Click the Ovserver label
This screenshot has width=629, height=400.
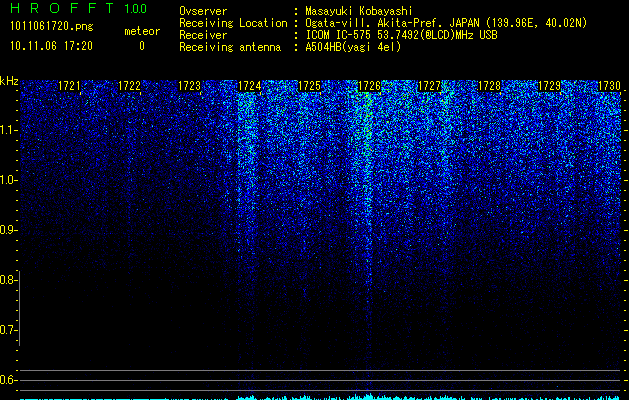coord(203,11)
